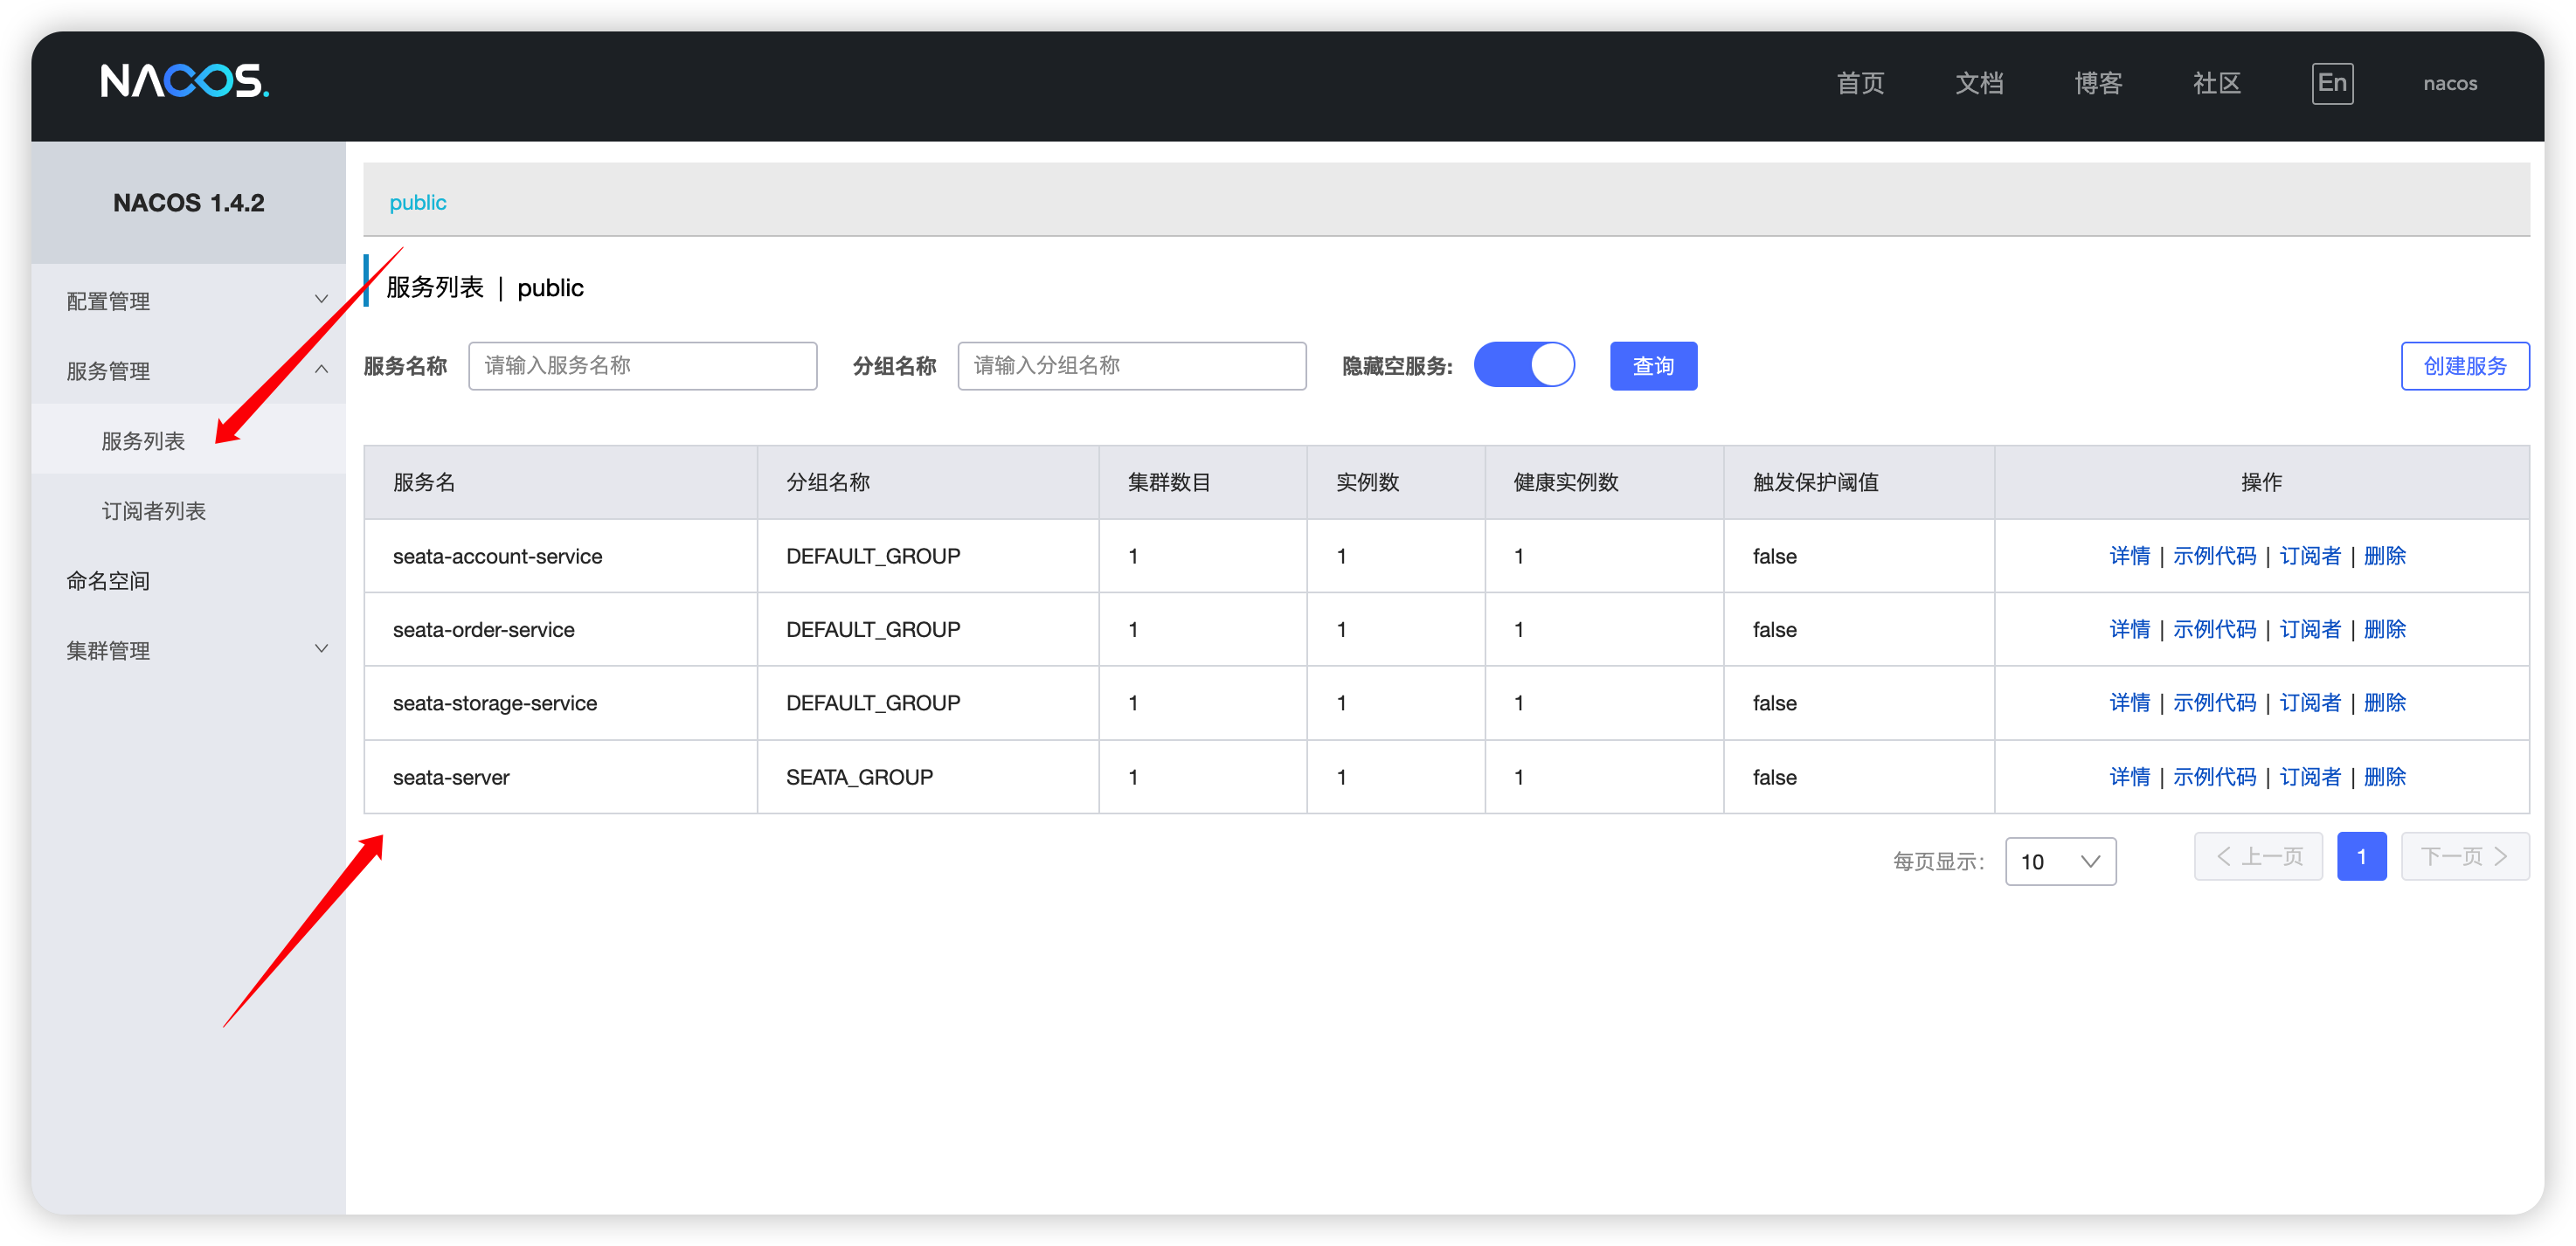Open the page size dropdown showing 10
Screen dimensions: 2576x1246
pyautogui.click(x=2060, y=861)
